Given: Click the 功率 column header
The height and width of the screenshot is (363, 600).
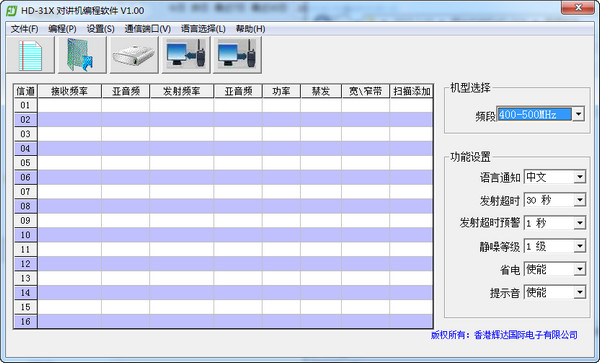Looking at the screenshot, I should pos(281,91).
